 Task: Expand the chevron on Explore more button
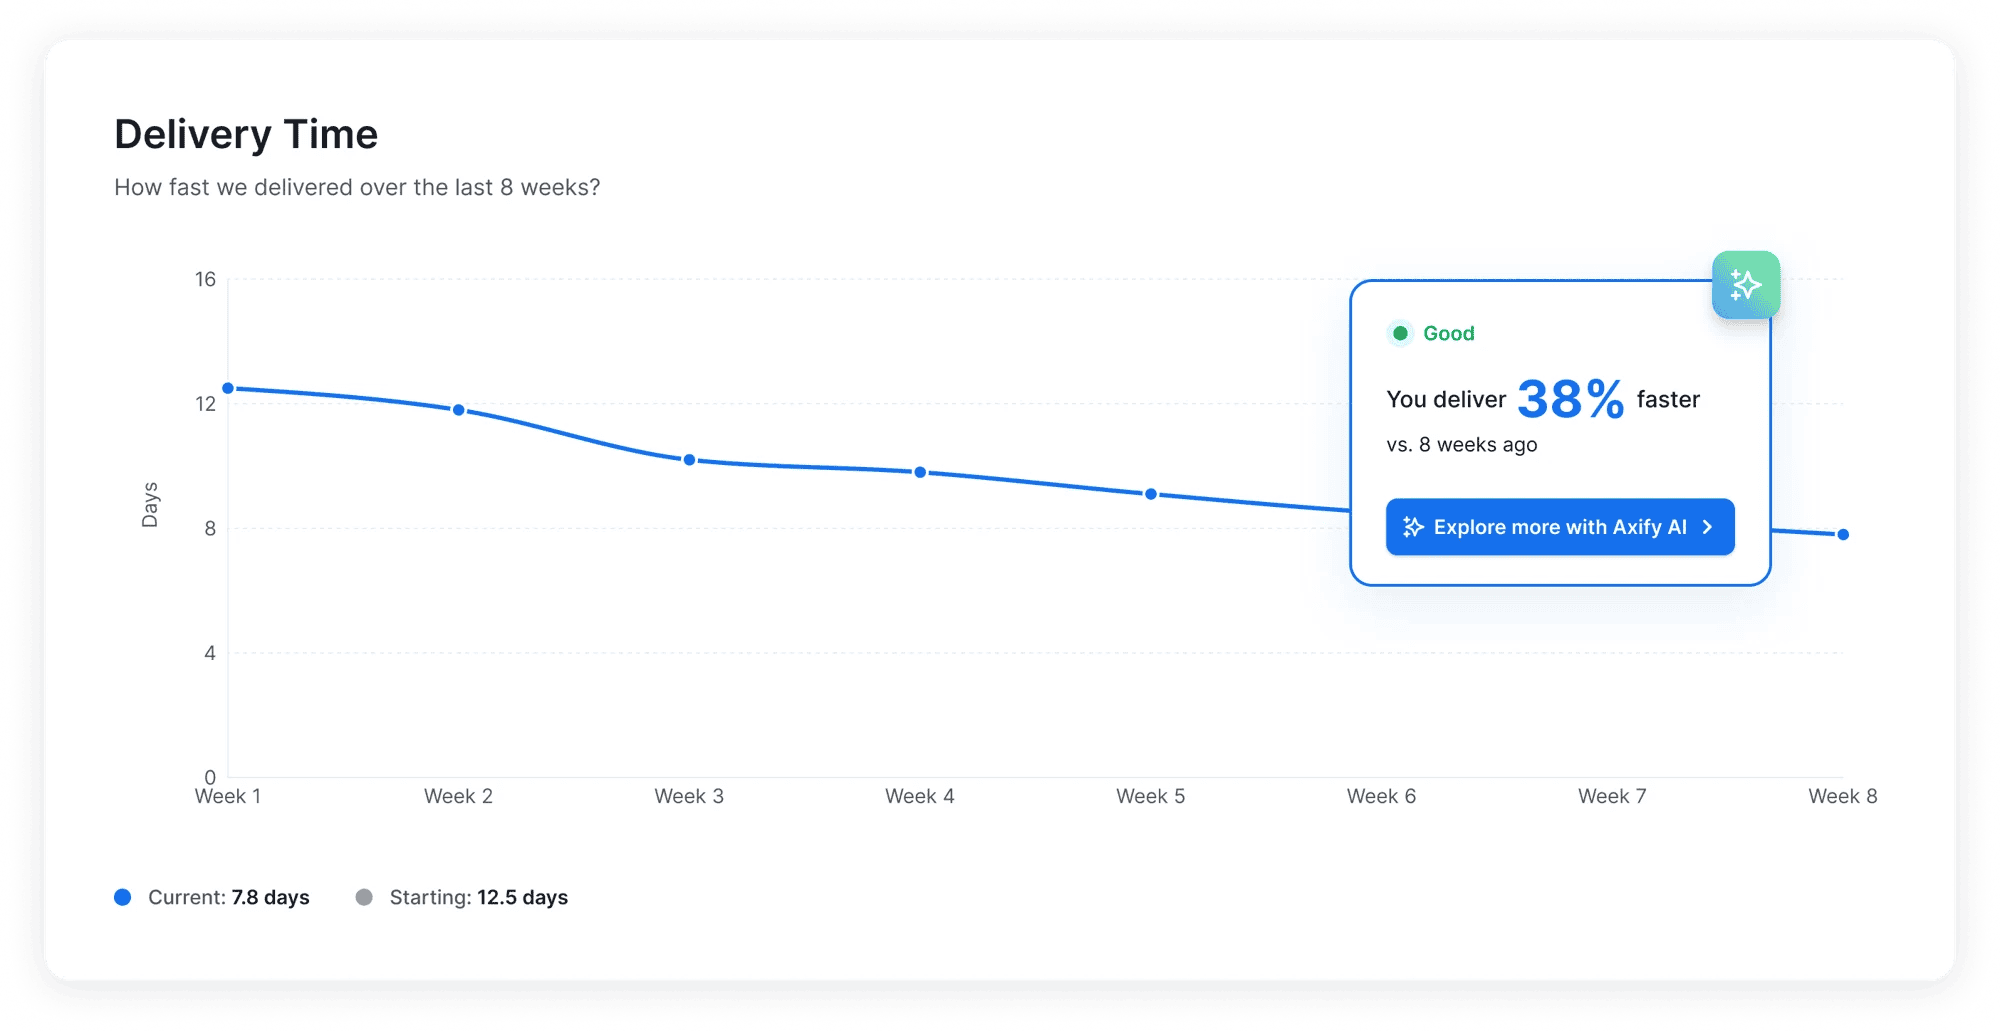(x=1707, y=527)
